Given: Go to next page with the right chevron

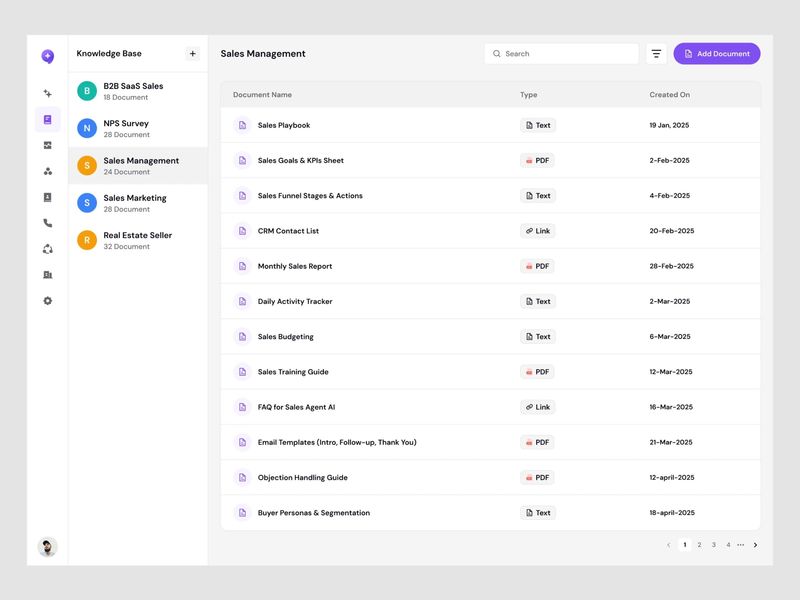Looking at the screenshot, I should (757, 545).
